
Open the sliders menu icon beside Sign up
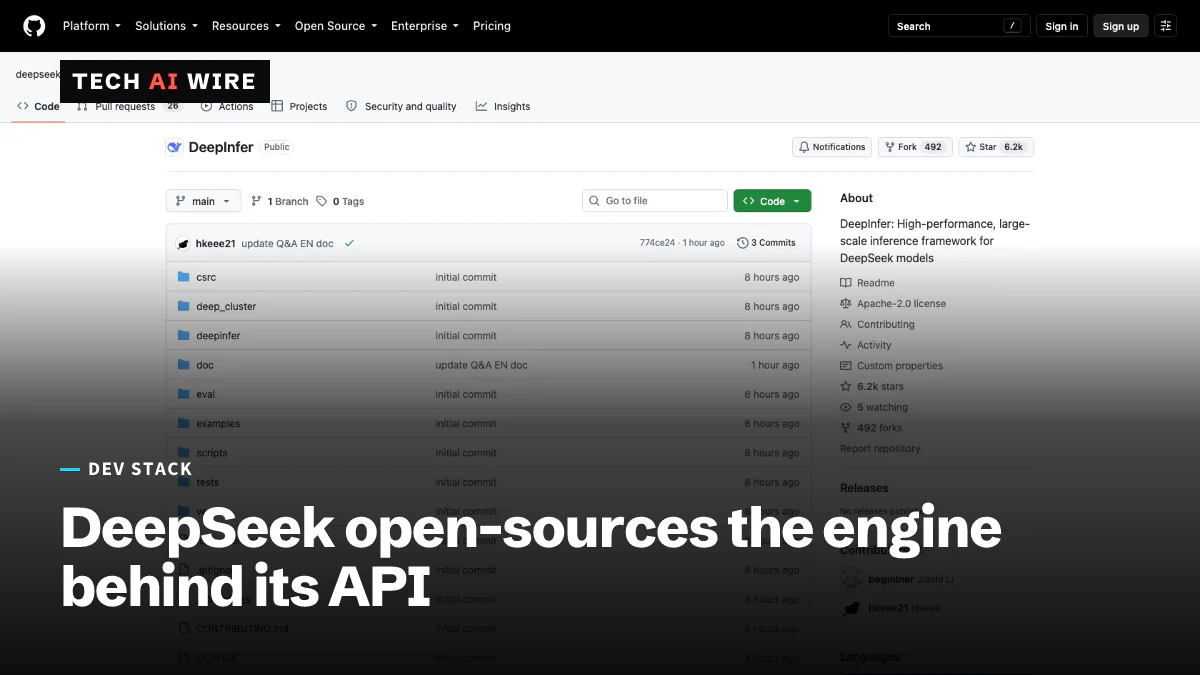[x=1166, y=26]
